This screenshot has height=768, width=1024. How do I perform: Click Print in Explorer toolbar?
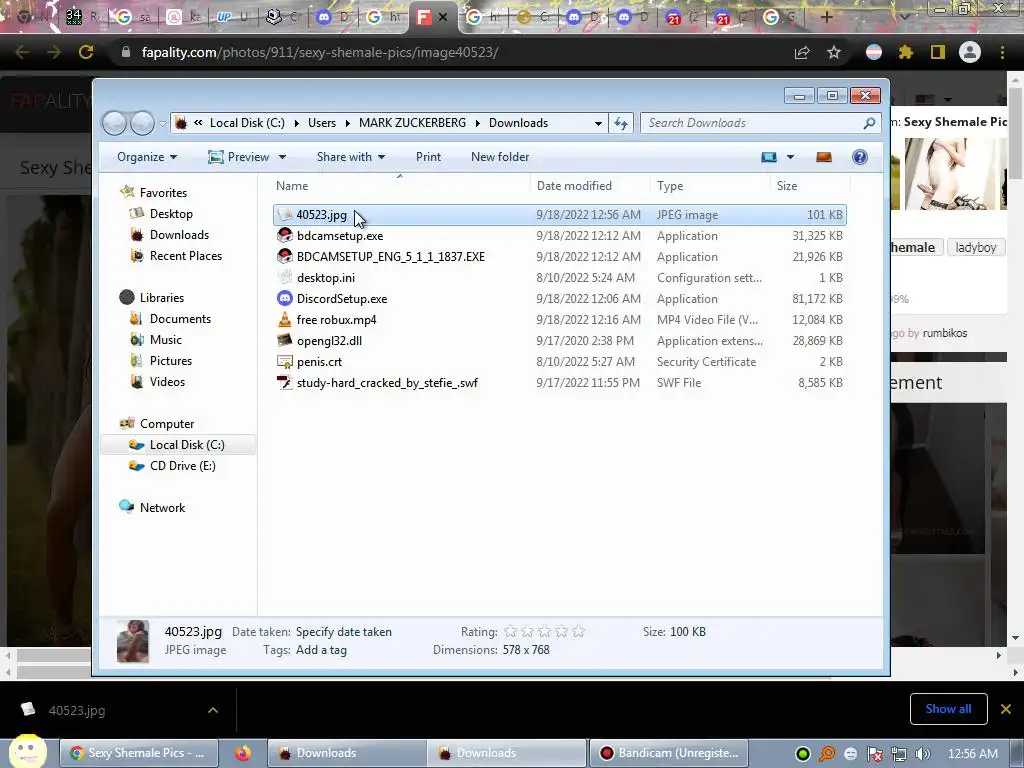click(x=428, y=157)
